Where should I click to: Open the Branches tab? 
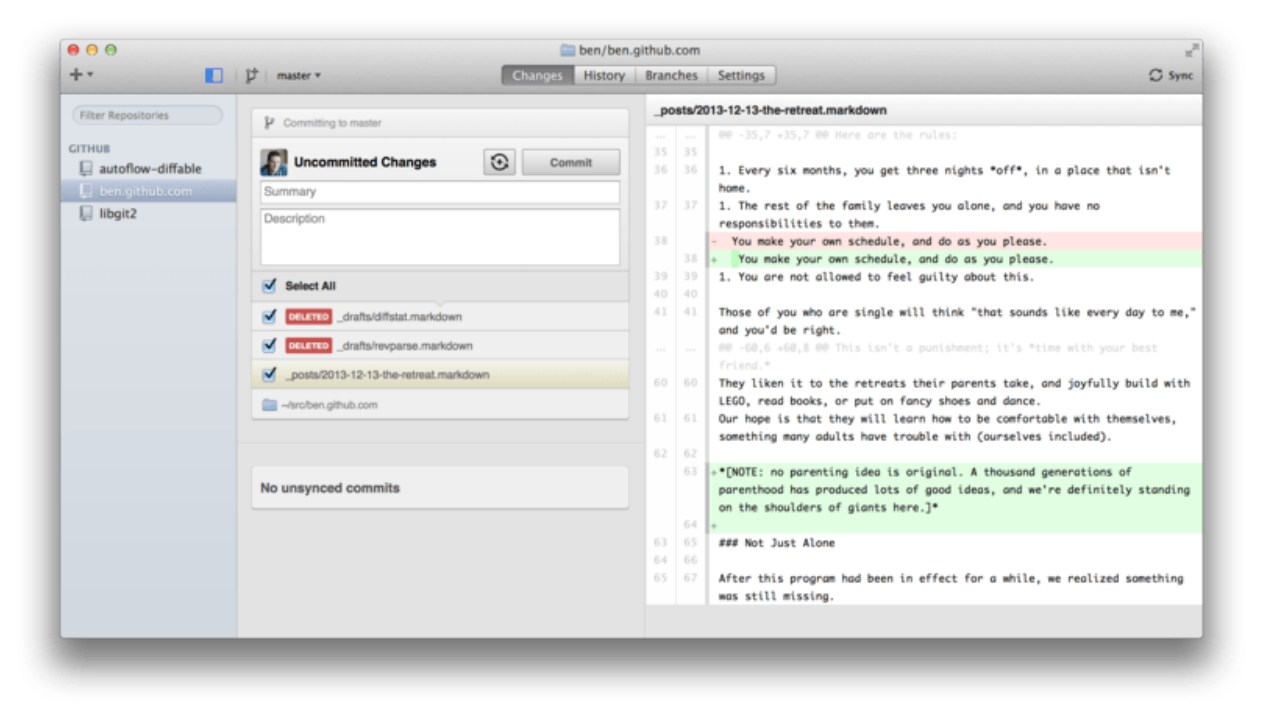(x=671, y=75)
